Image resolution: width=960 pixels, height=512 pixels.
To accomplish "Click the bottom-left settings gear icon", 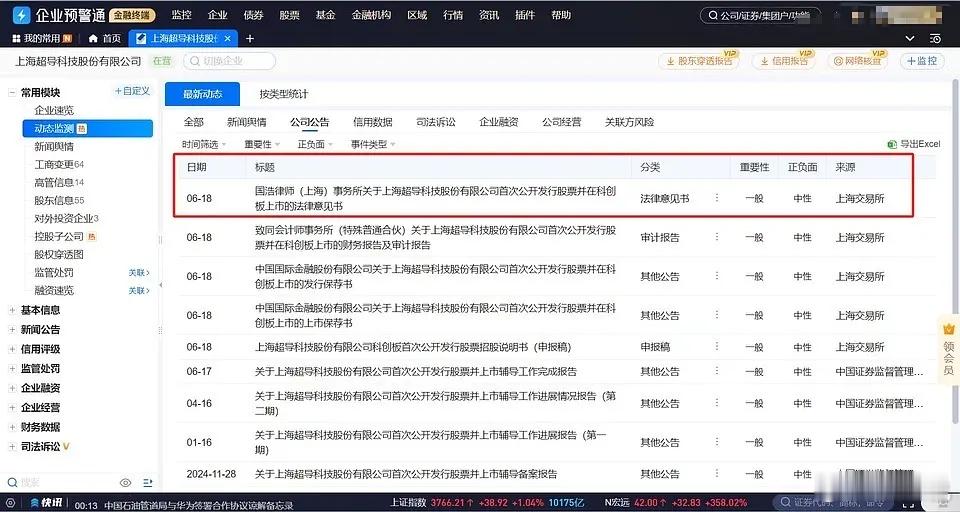I will click(10, 503).
